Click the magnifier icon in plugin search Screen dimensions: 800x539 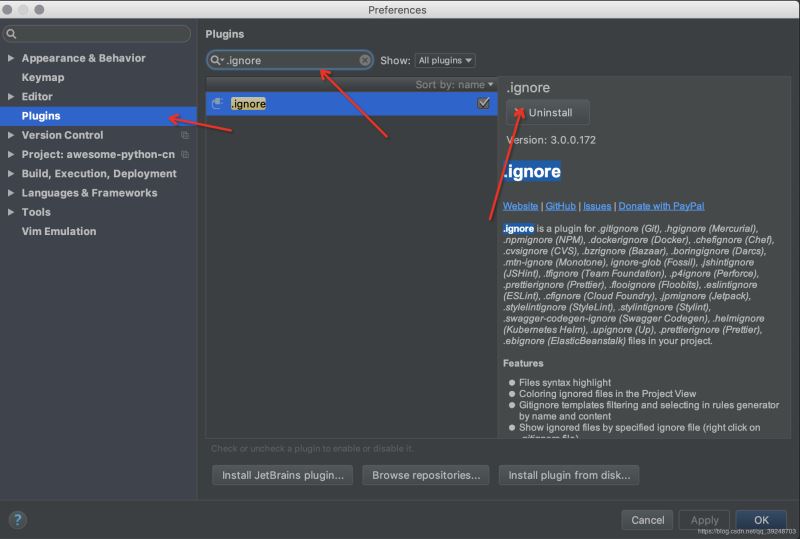(216, 60)
